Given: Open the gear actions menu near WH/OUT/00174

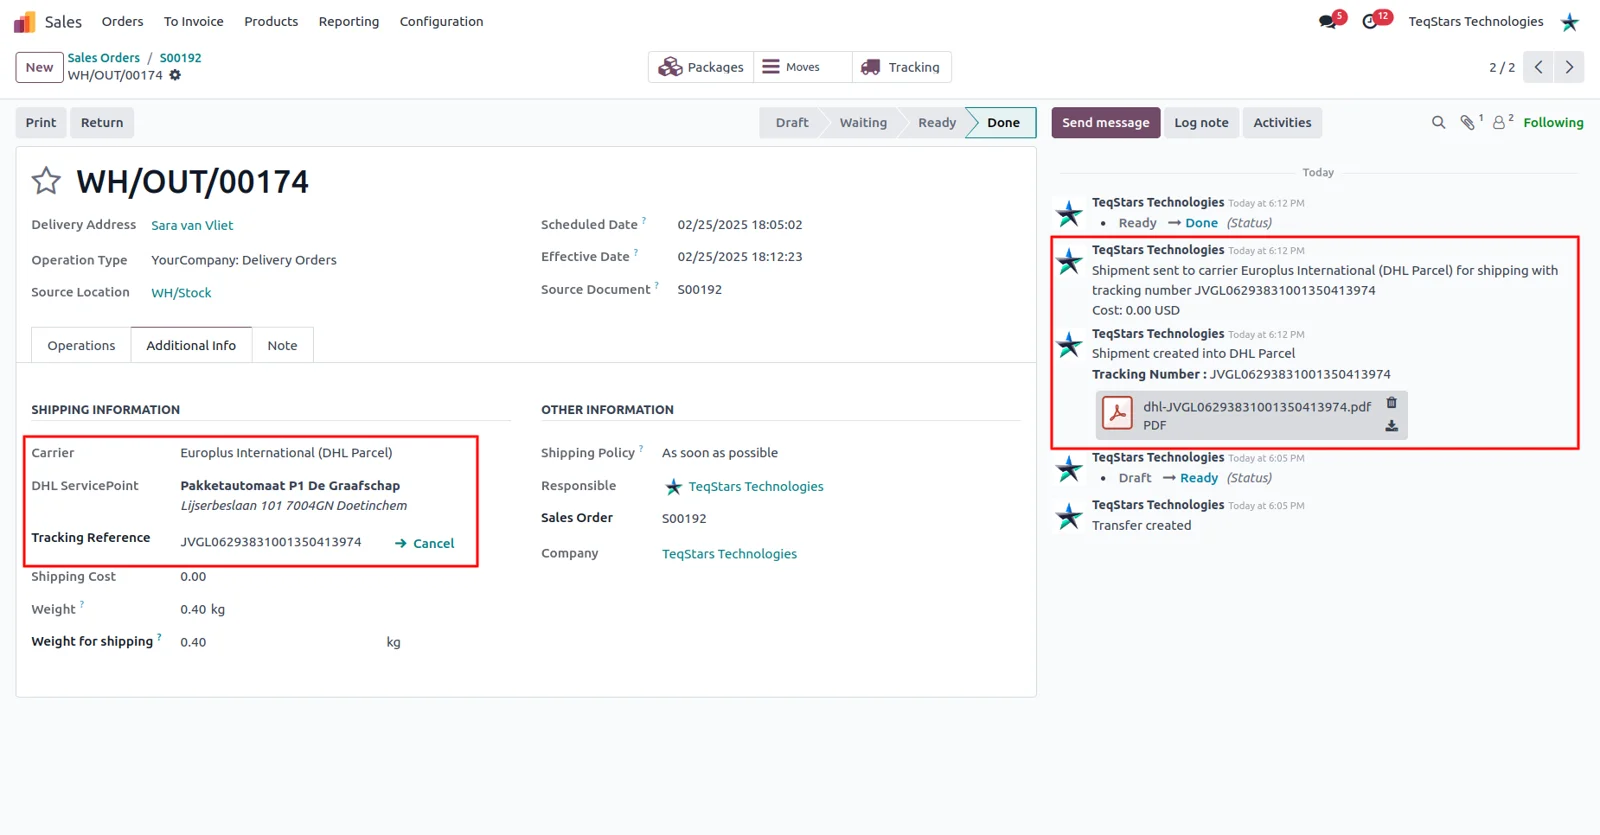Looking at the screenshot, I should 175,75.
